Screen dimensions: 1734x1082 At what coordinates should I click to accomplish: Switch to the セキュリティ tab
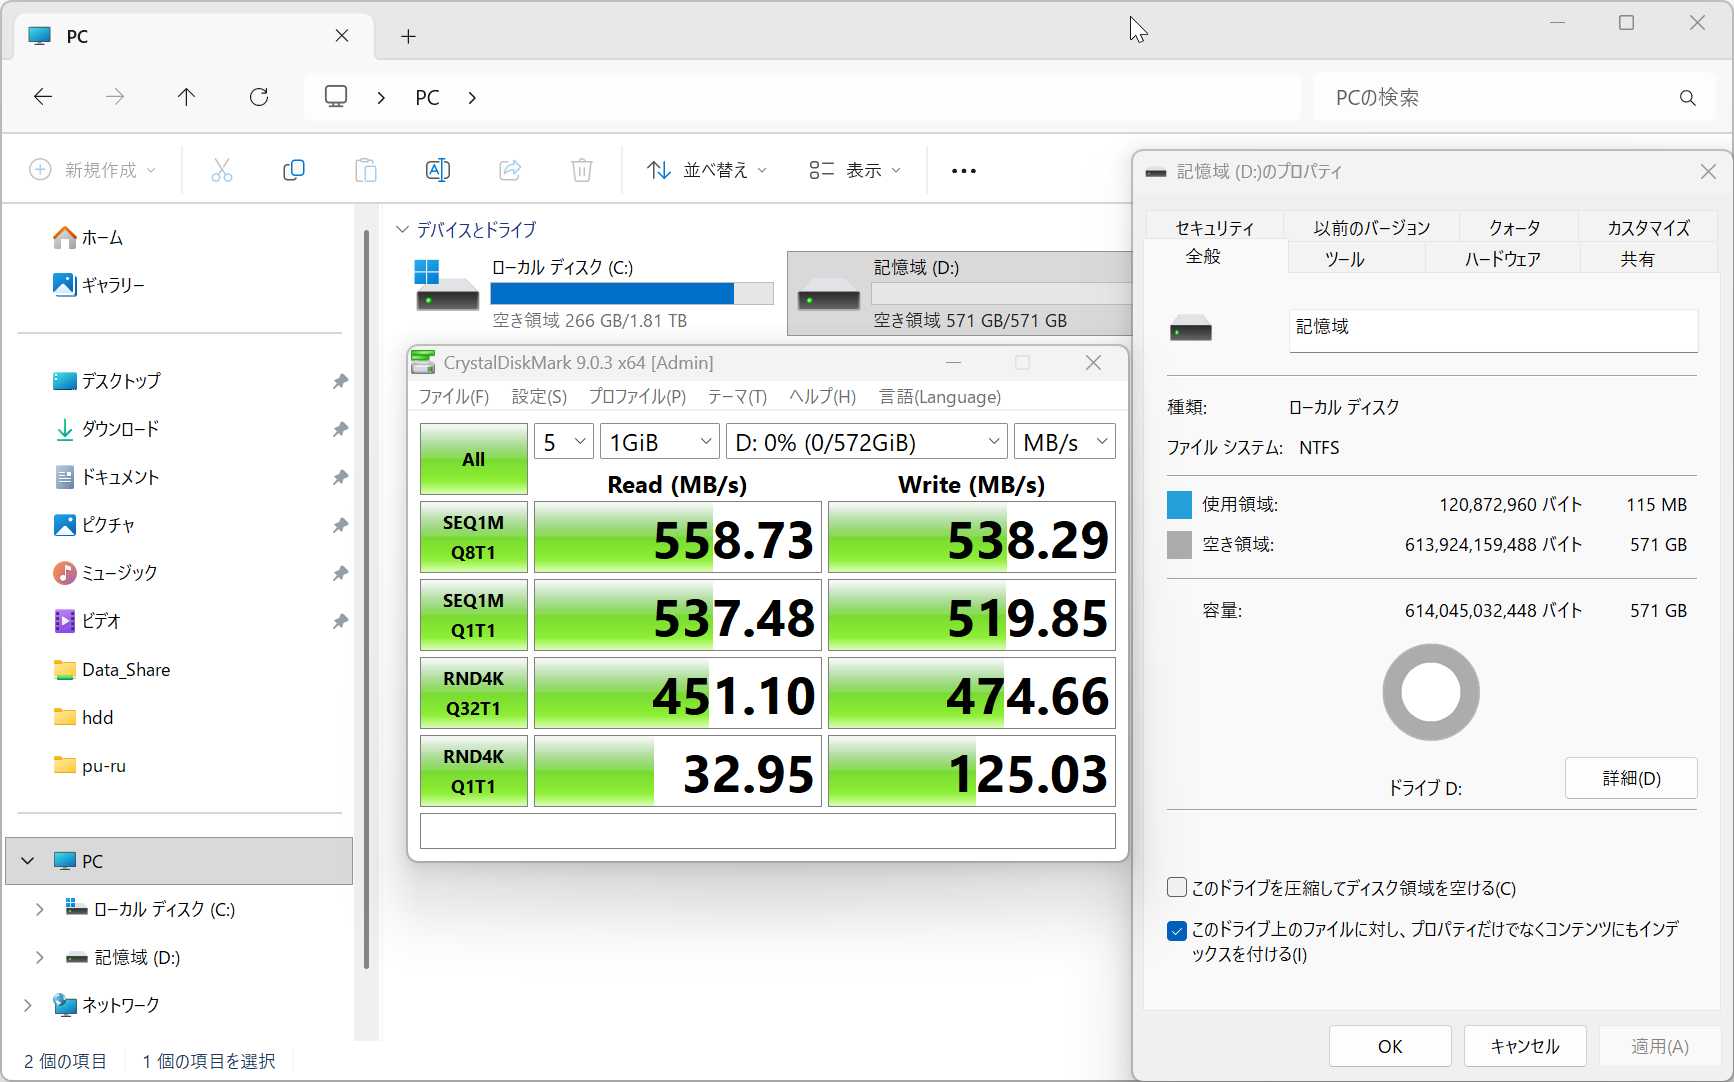point(1214,228)
